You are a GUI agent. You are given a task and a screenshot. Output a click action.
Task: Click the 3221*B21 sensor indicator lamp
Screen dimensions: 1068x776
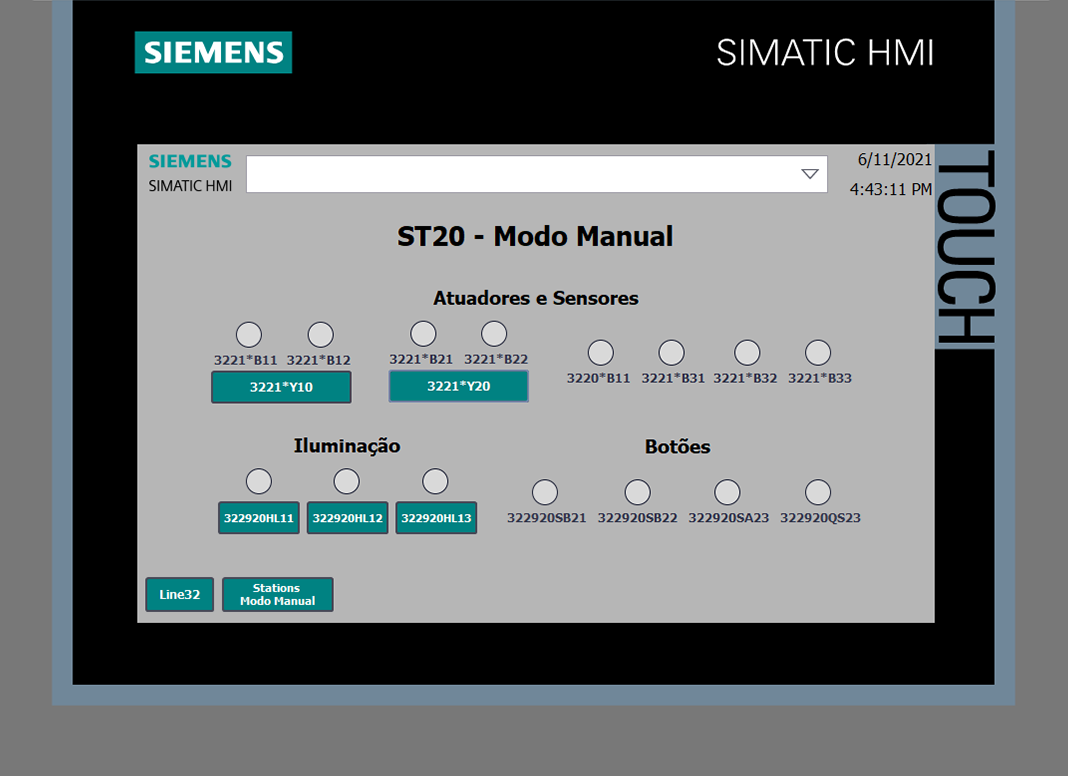click(x=423, y=334)
